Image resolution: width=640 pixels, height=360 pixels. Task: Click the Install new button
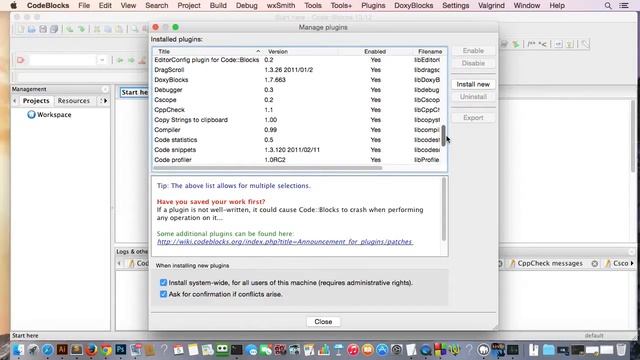pyautogui.click(x=473, y=84)
